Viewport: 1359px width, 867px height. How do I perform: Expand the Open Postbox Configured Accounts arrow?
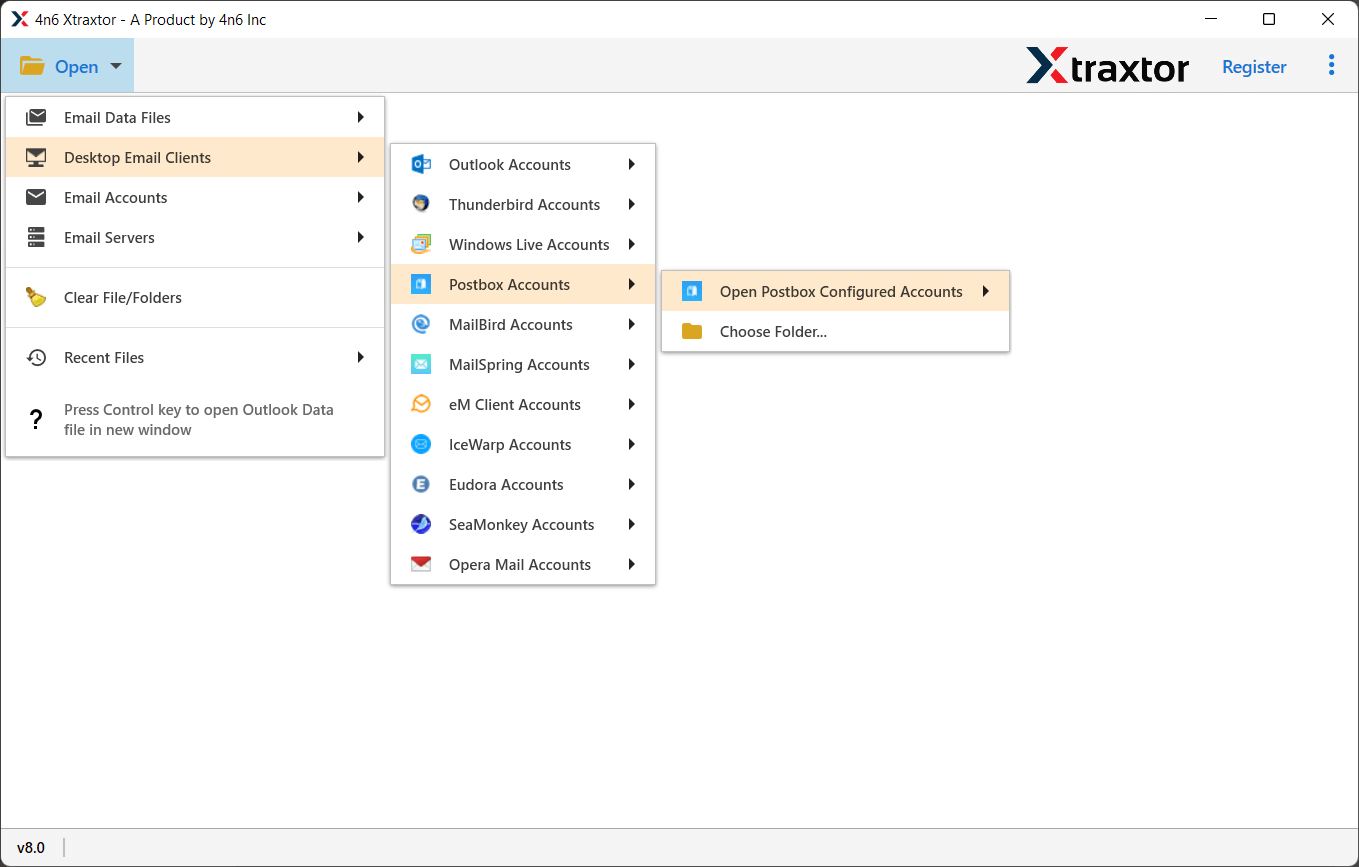pos(985,291)
